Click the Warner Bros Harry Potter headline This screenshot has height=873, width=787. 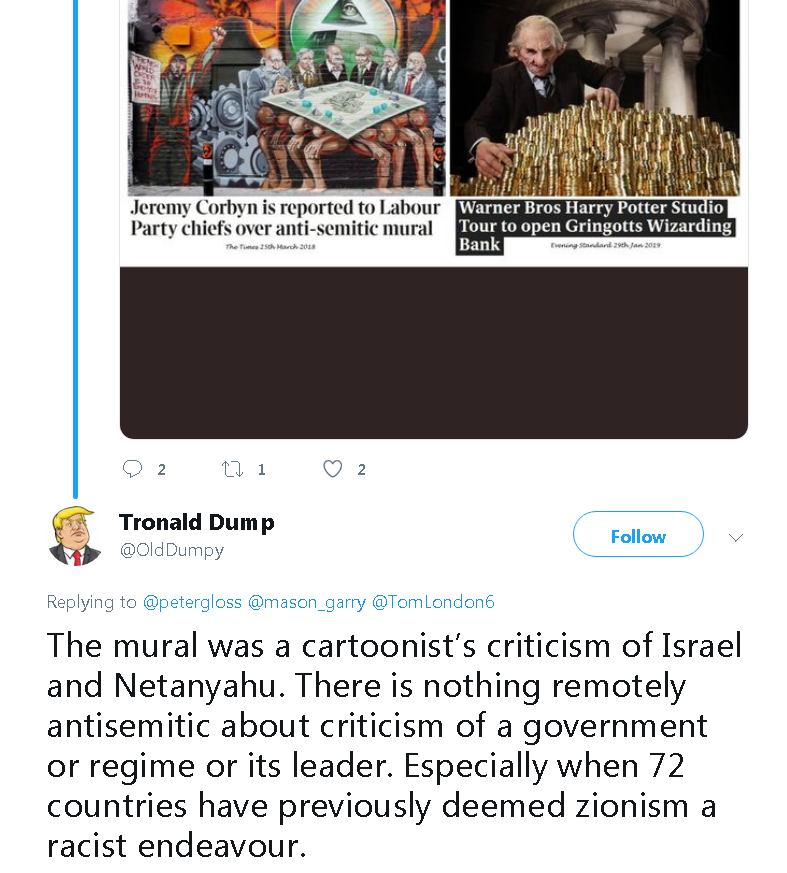594,226
